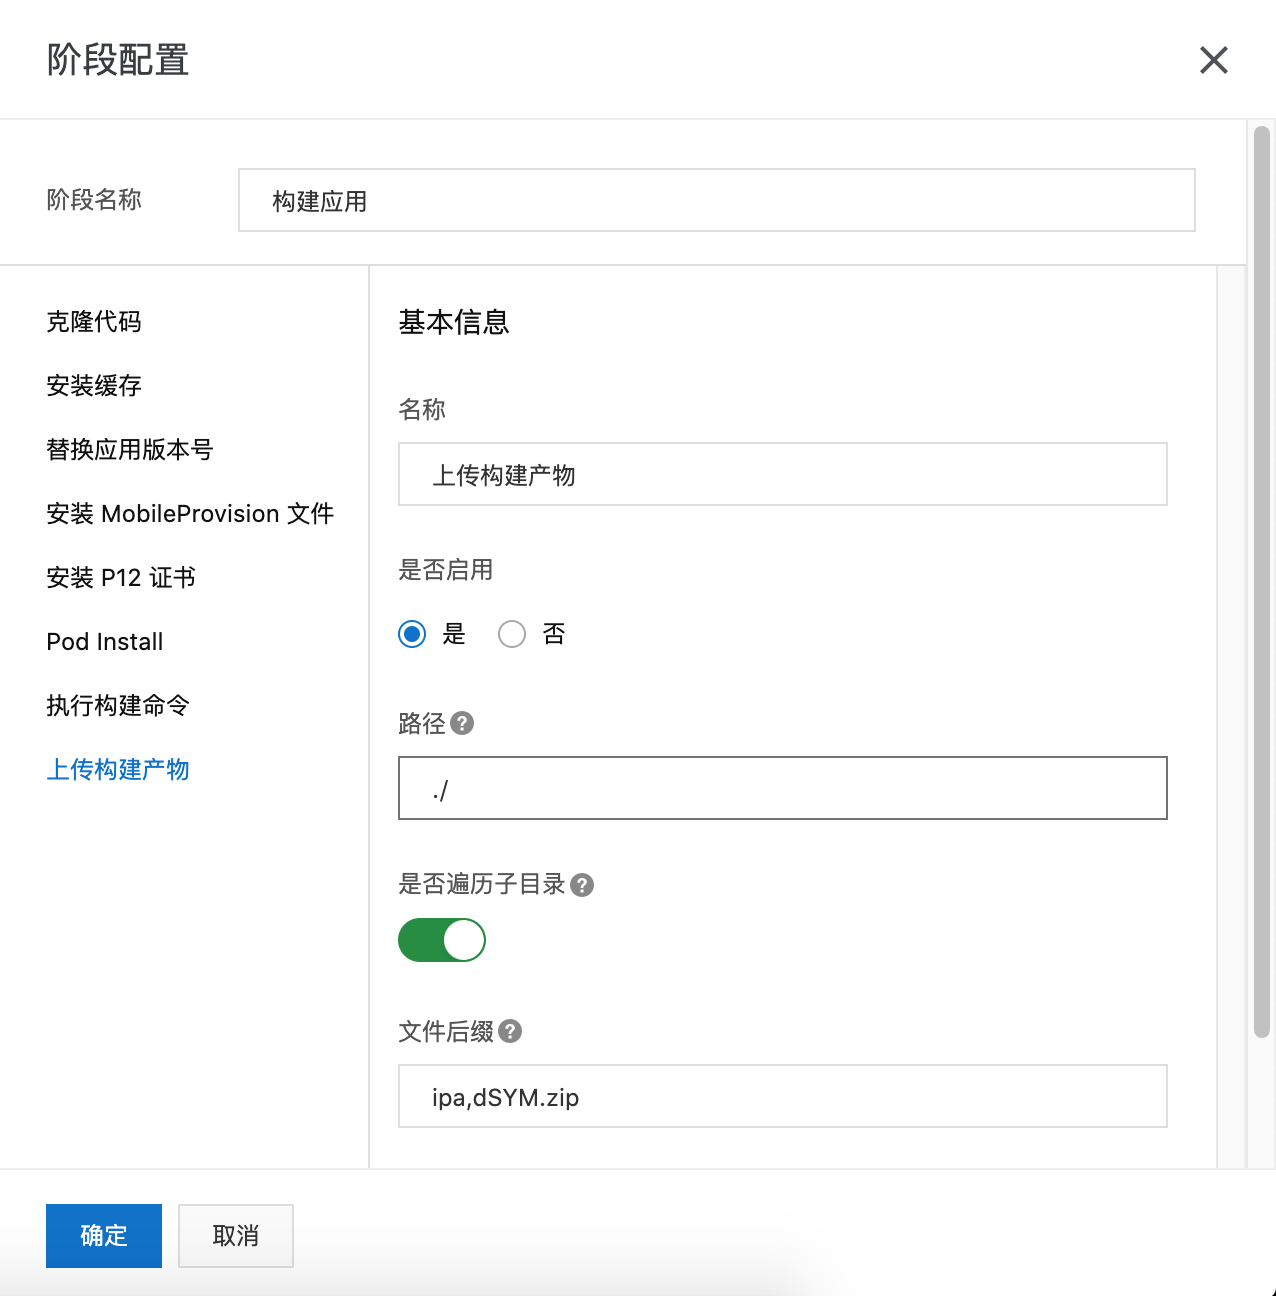Open the 替换应用版本号 step
The height and width of the screenshot is (1296, 1276).
click(x=130, y=450)
